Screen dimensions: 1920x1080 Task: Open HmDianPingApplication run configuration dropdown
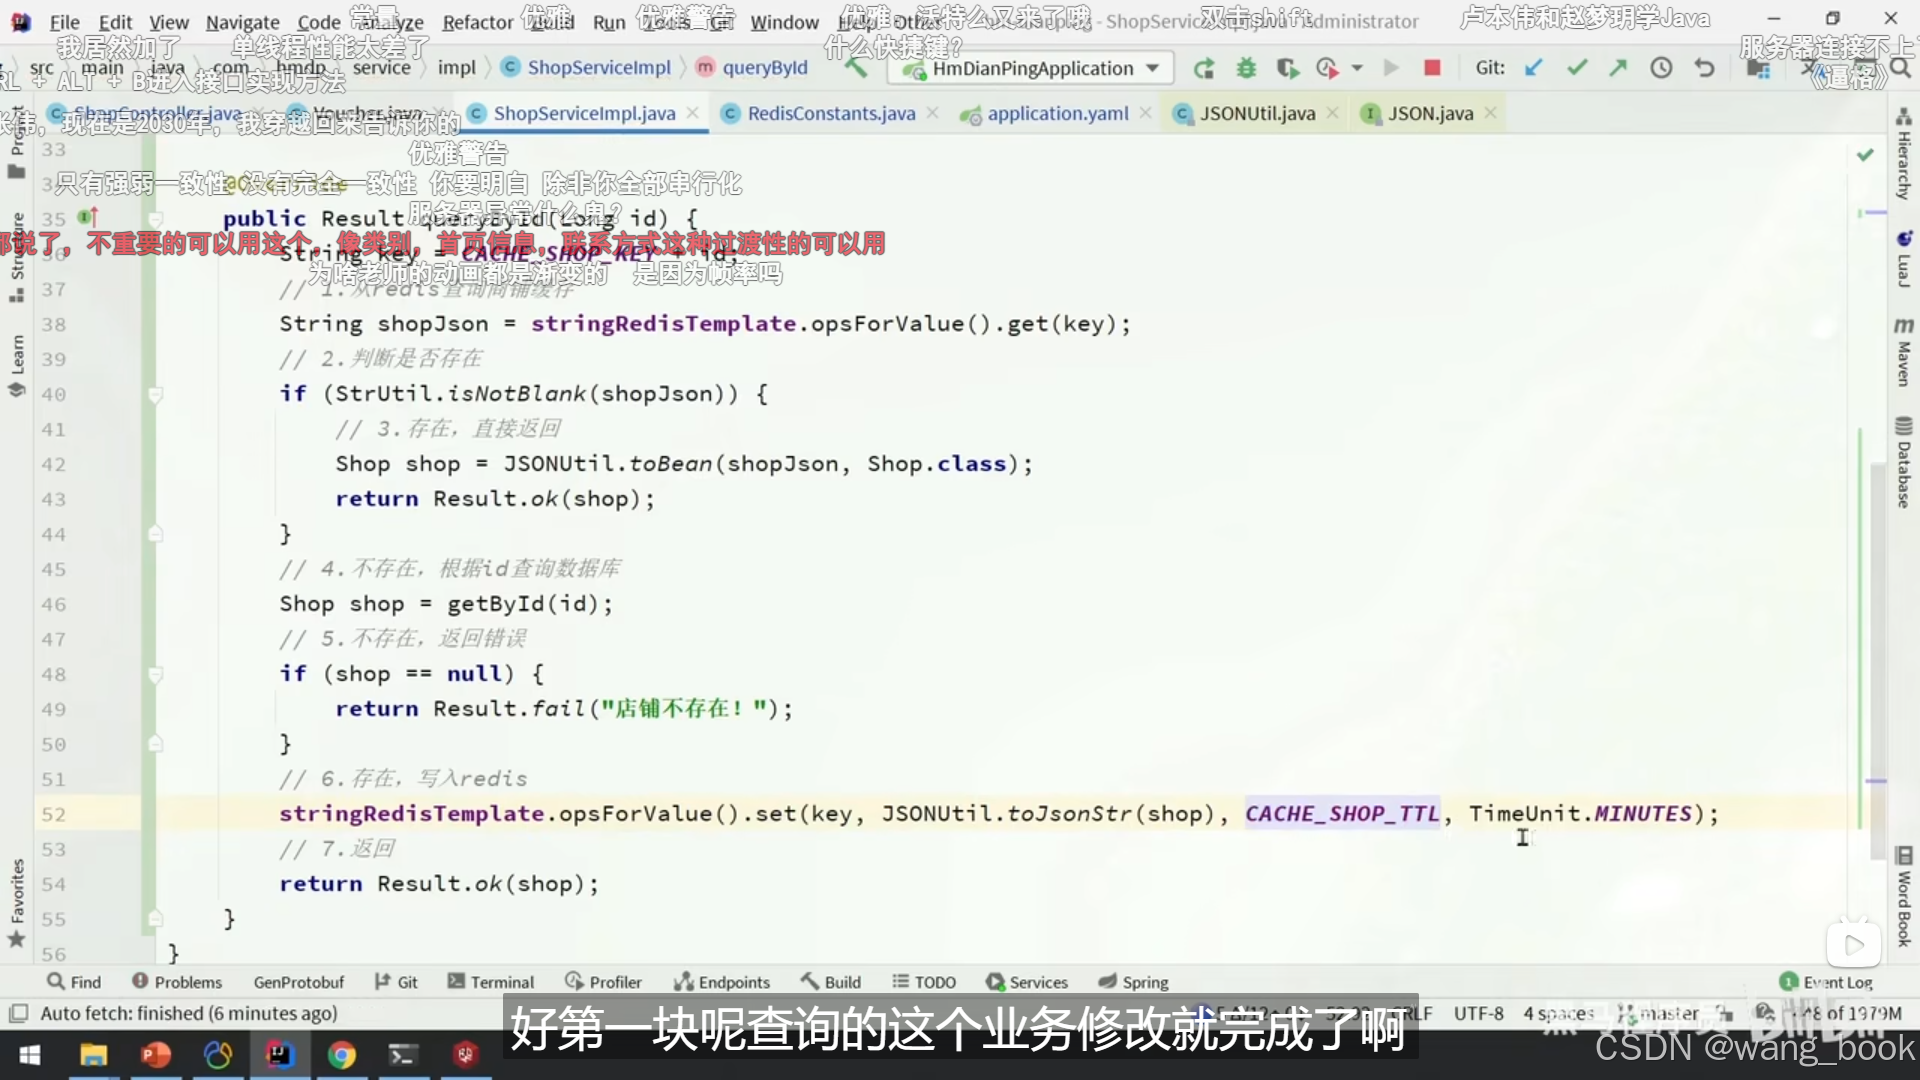point(1033,68)
